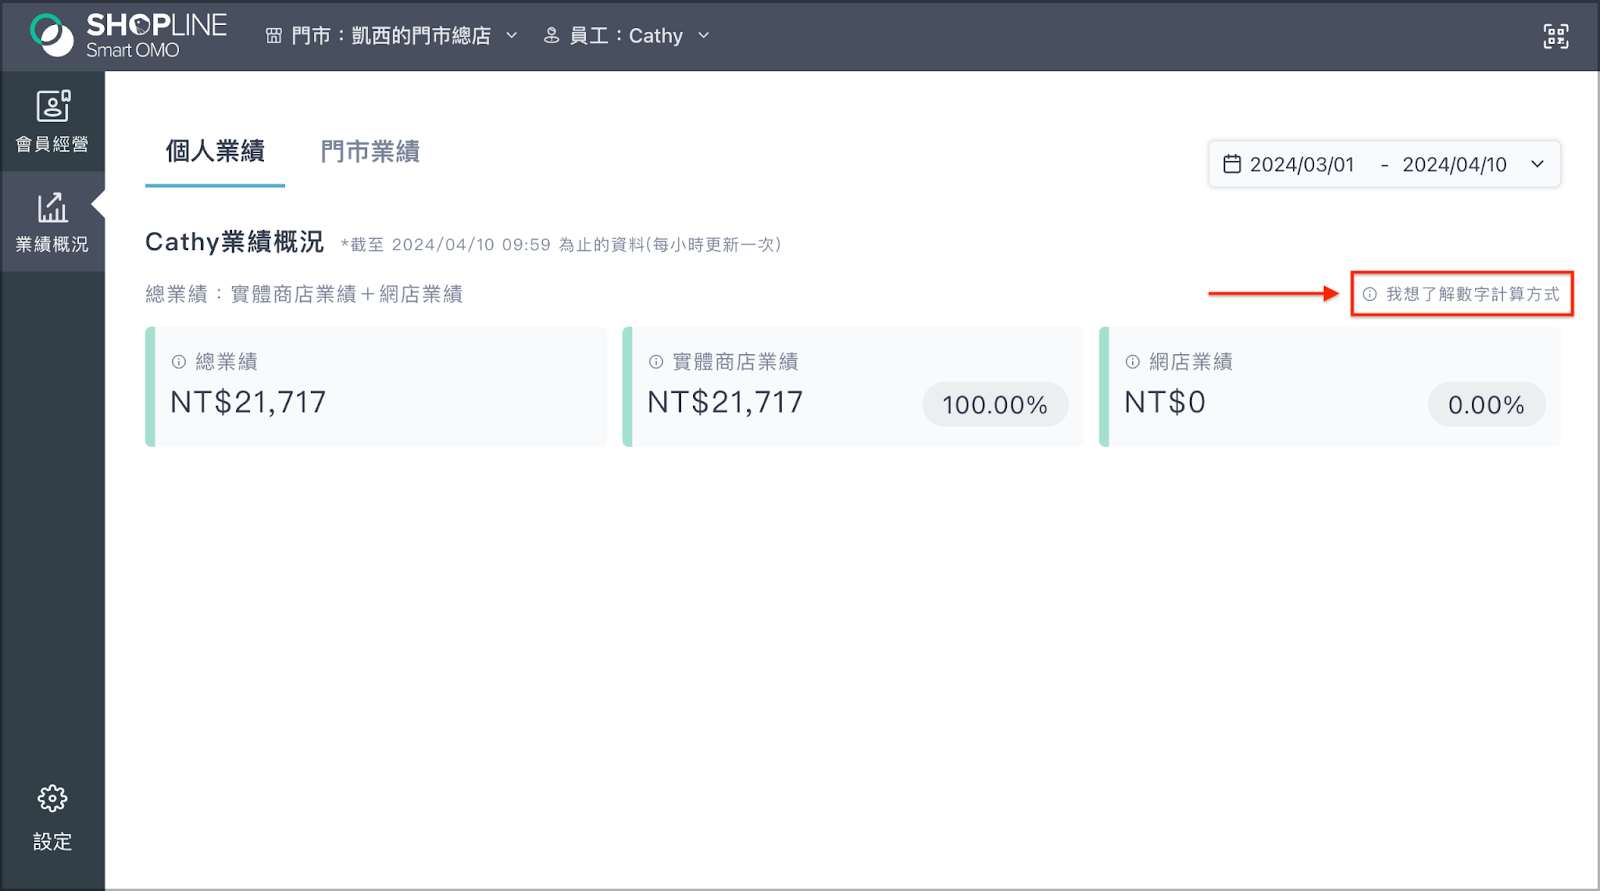
Task: Click the calendar icon in date range
Action: click(1232, 164)
